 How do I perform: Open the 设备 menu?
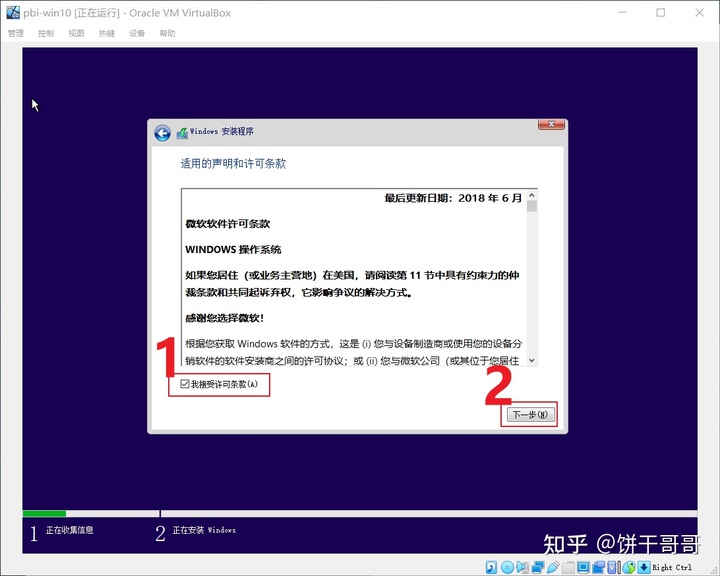(137, 33)
